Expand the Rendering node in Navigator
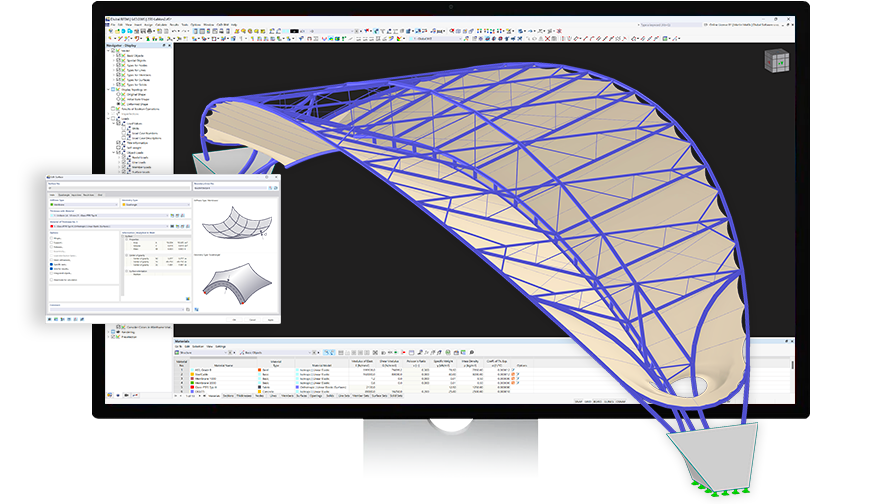The width and height of the screenshot is (896, 504). pos(109,332)
